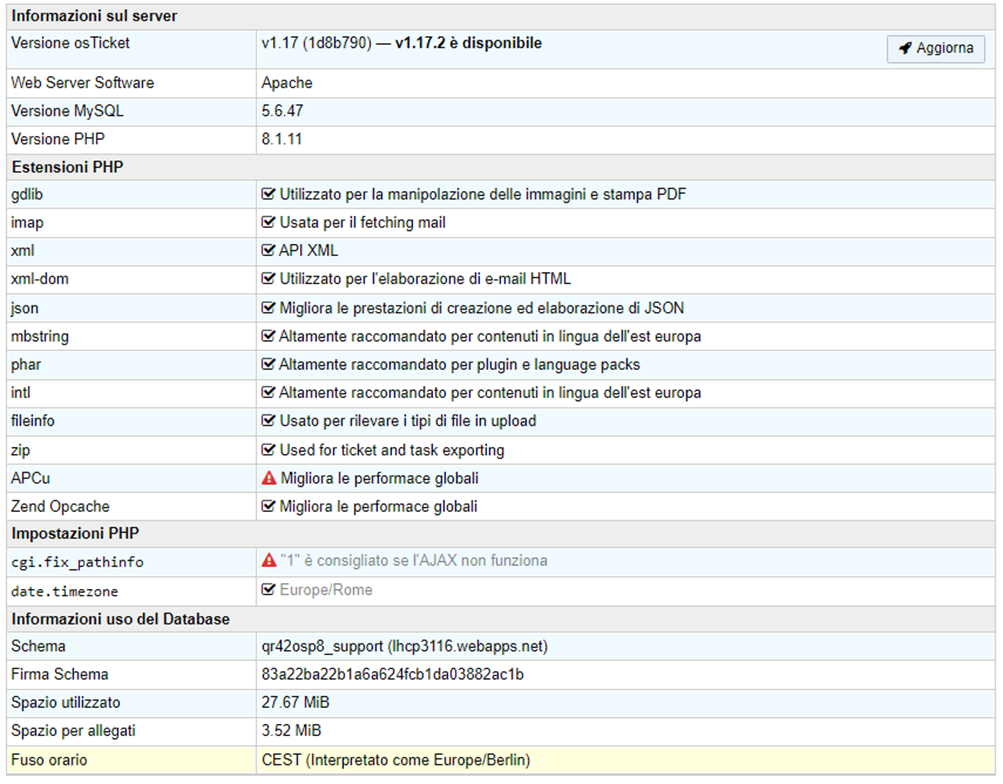Click the gdlib check mark icon

point(268,195)
